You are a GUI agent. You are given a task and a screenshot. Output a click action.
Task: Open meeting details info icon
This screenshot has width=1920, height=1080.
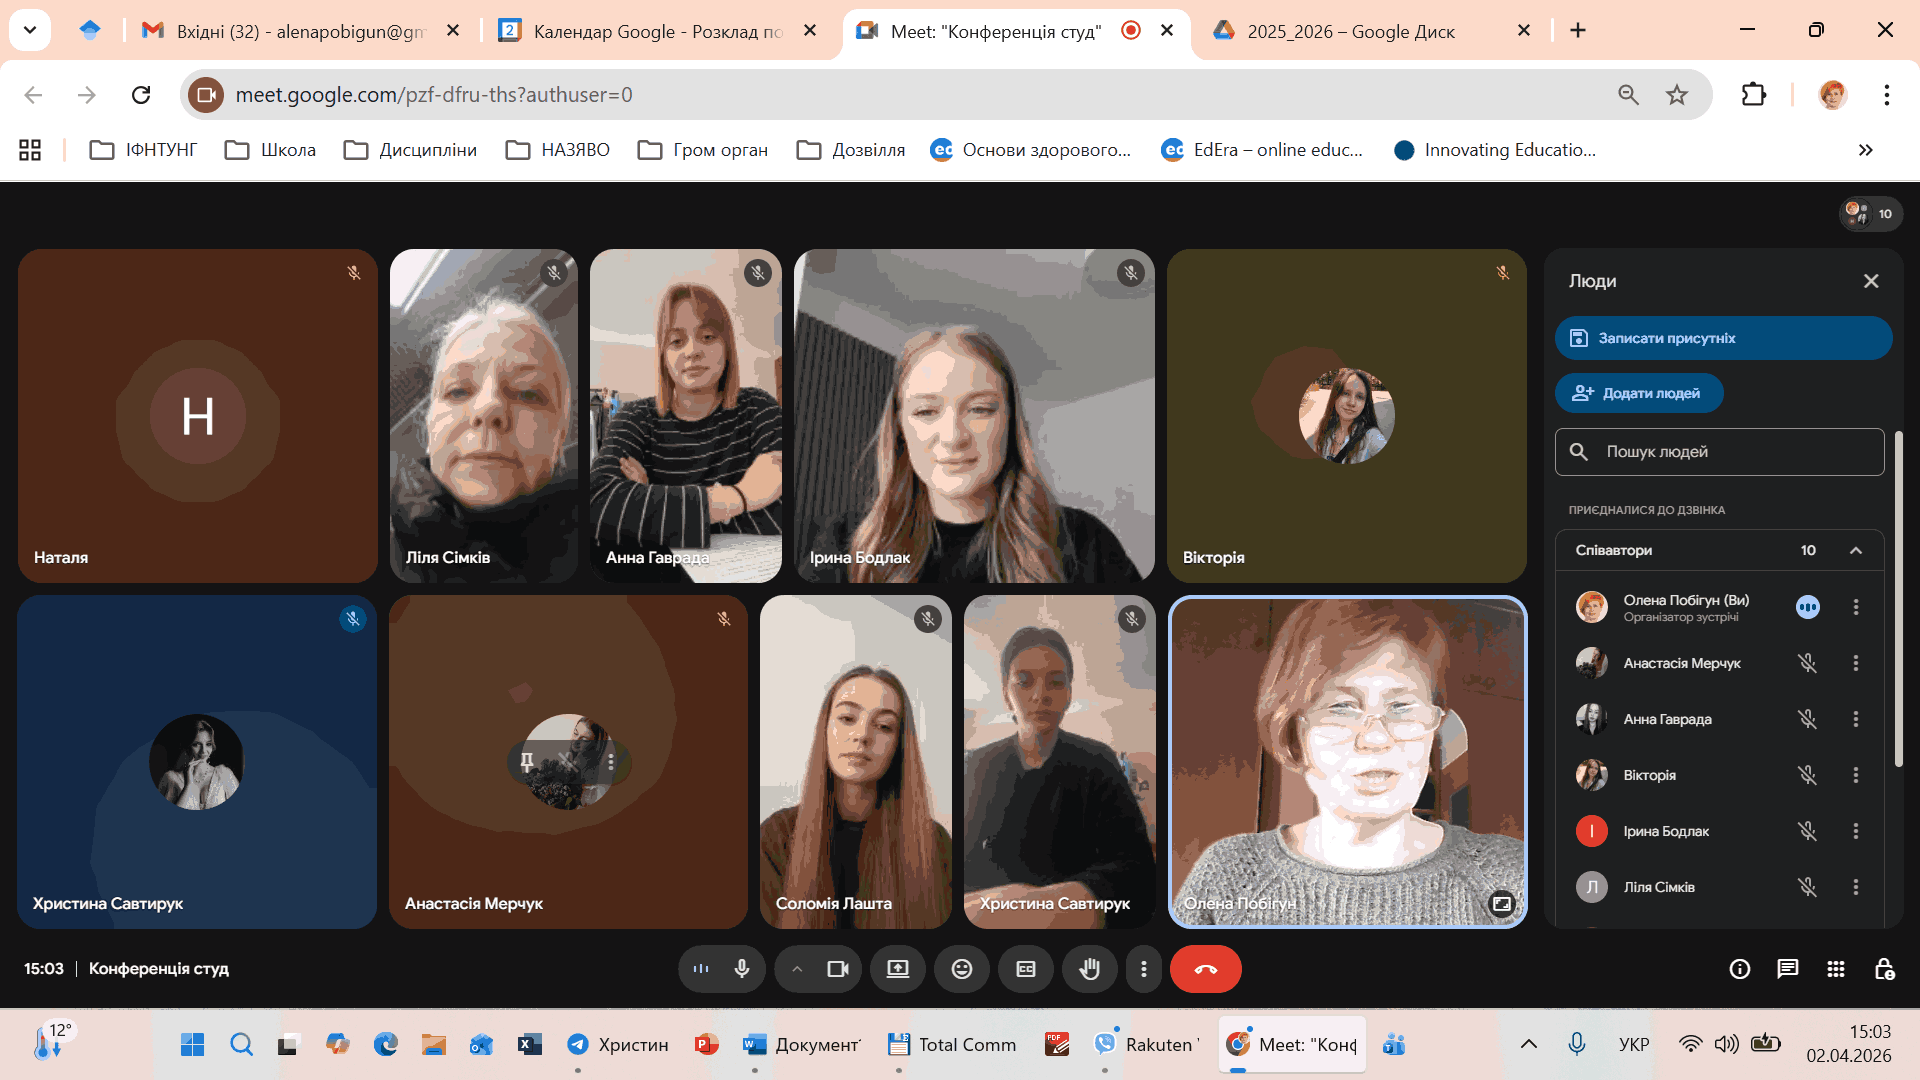tap(1739, 969)
